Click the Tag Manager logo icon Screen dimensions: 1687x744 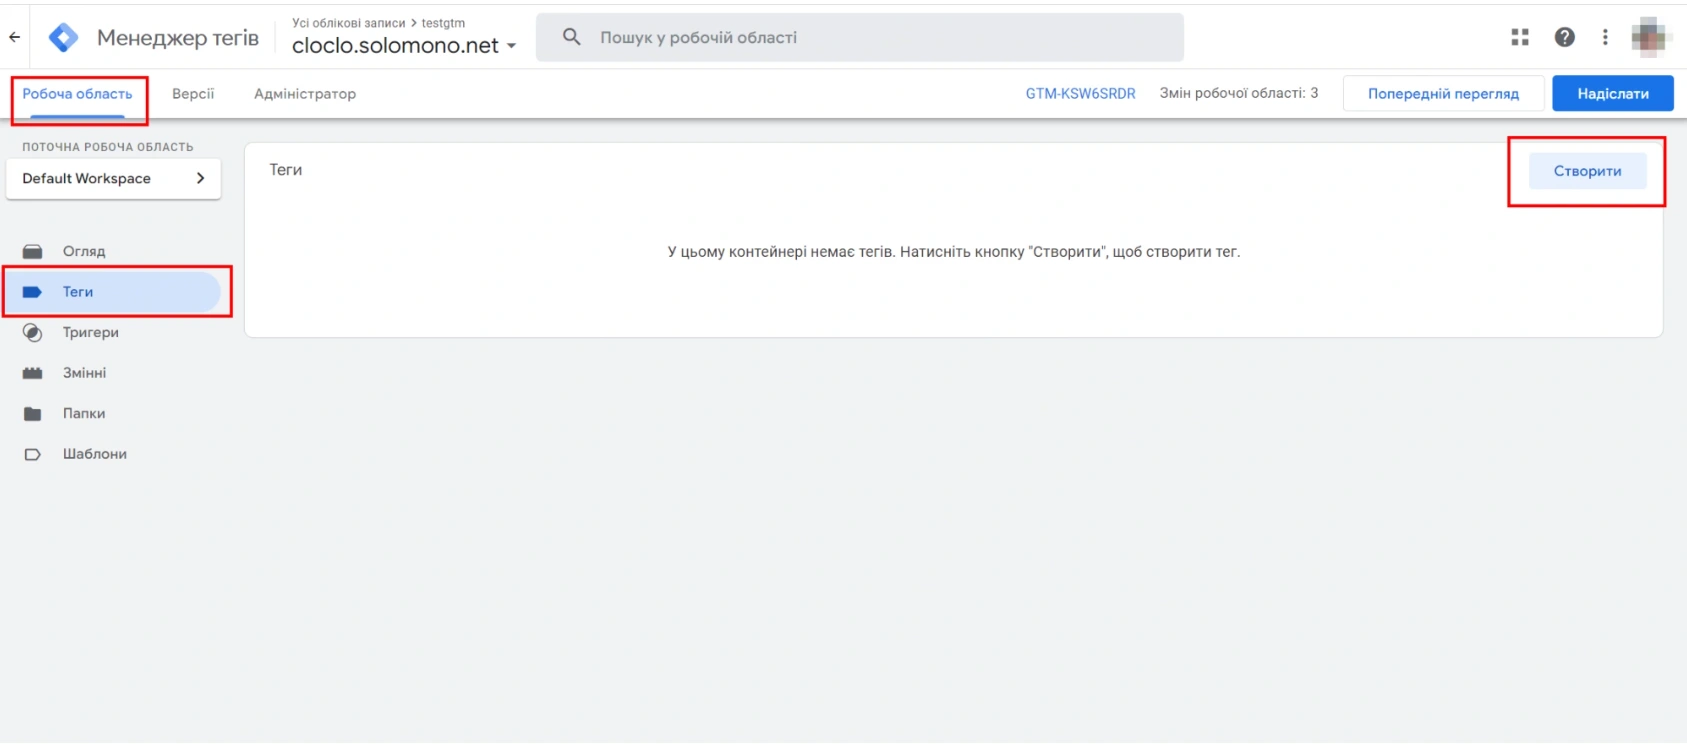pyautogui.click(x=64, y=37)
